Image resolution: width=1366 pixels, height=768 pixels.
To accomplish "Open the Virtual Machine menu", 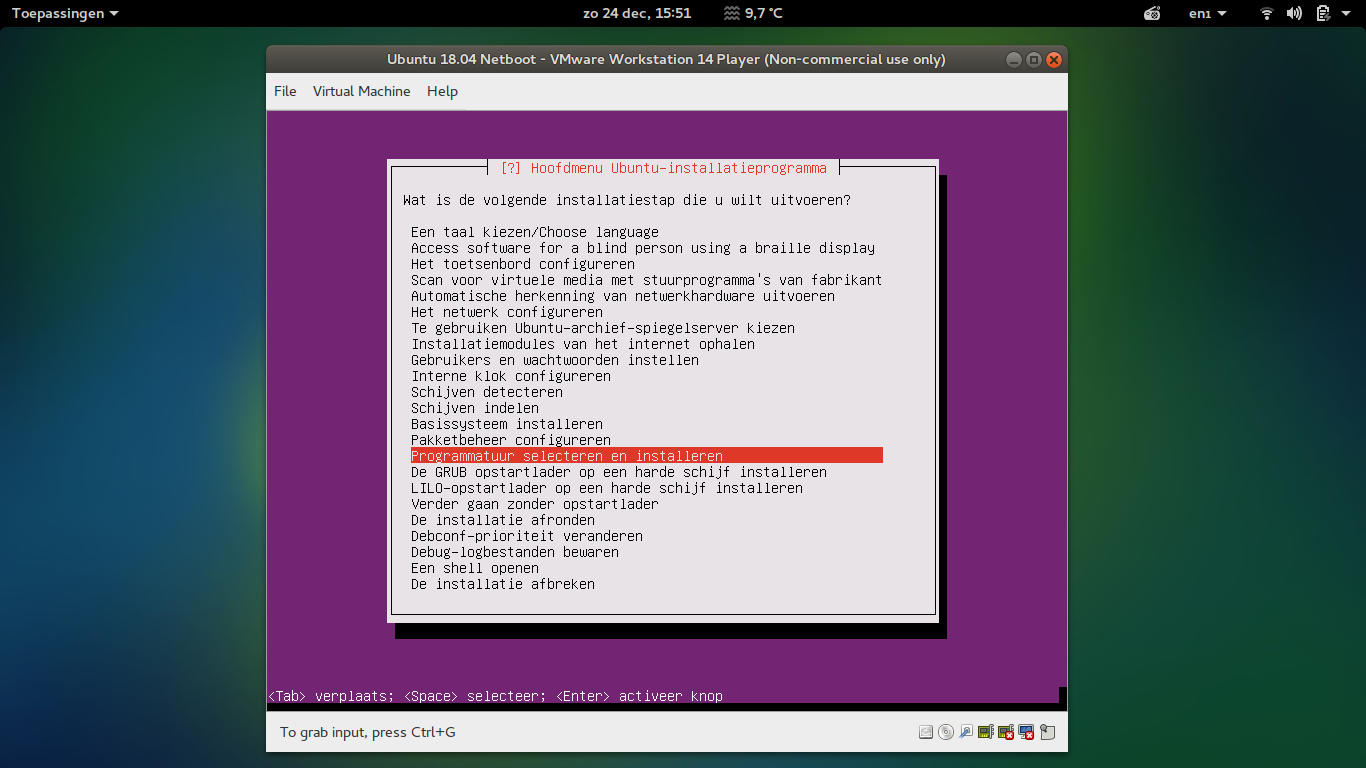I will click(x=361, y=91).
